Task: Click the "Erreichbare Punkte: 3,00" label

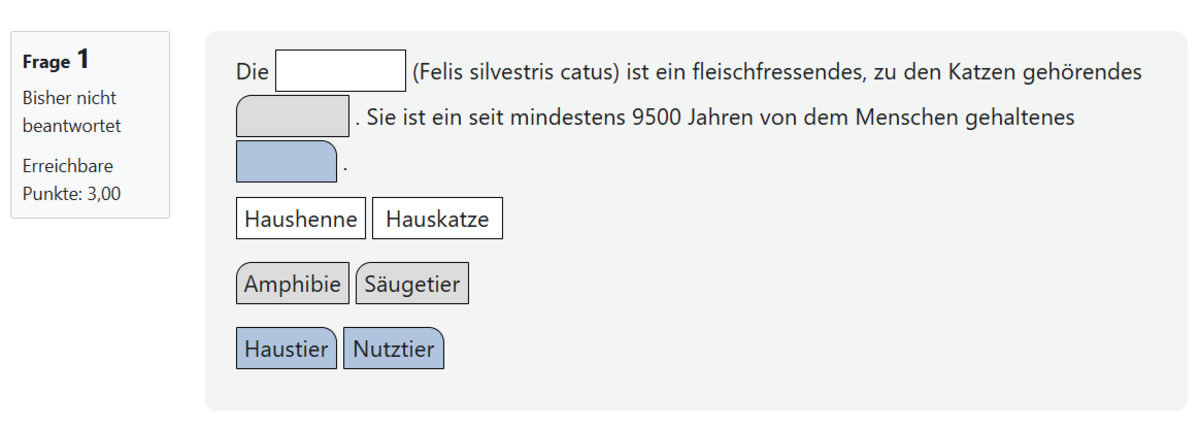Action: point(71,180)
